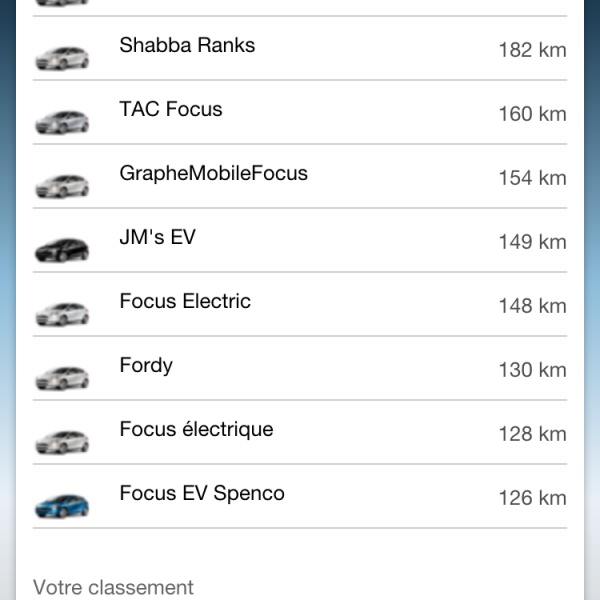Click the 149 km distance value
Viewport: 600px width, 600px height.
(532, 242)
